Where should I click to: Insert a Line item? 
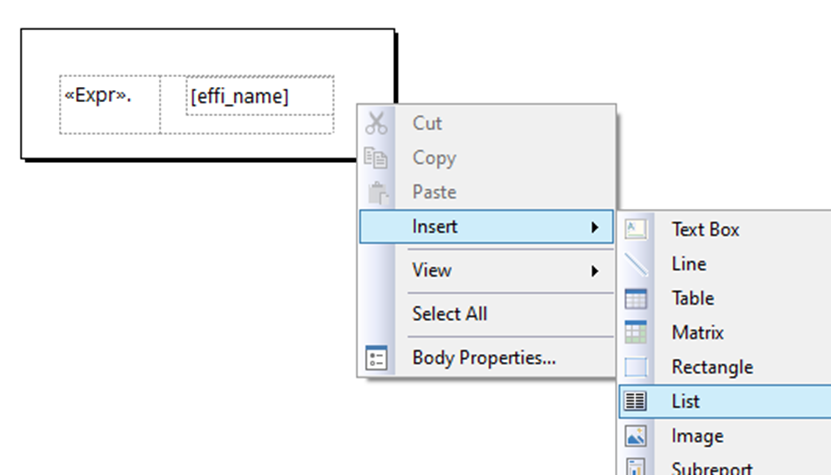[x=725, y=264]
